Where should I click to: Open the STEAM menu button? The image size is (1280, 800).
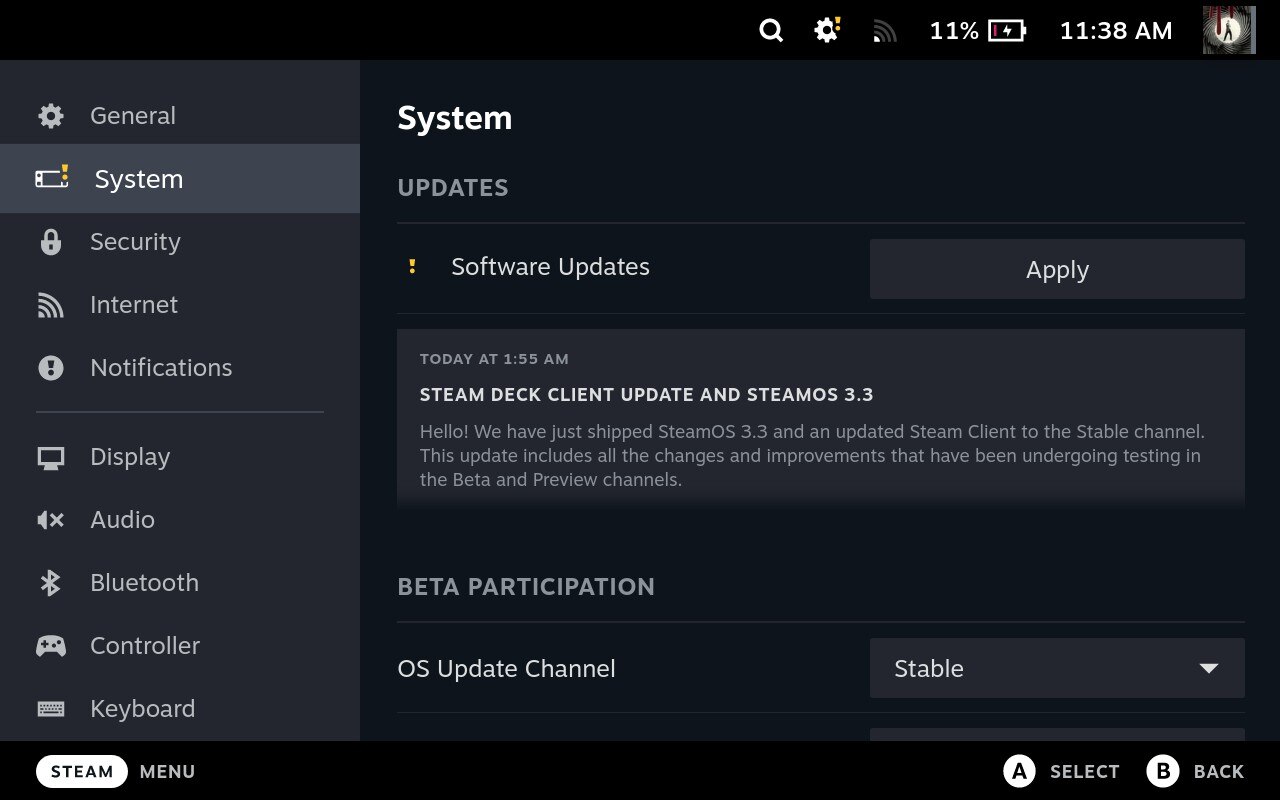point(81,771)
